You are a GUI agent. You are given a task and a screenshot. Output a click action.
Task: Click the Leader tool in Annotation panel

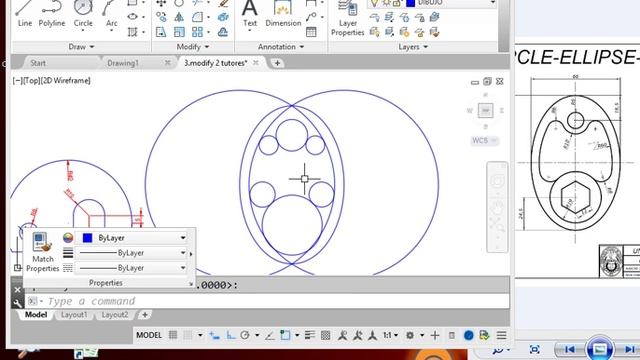[311, 17]
